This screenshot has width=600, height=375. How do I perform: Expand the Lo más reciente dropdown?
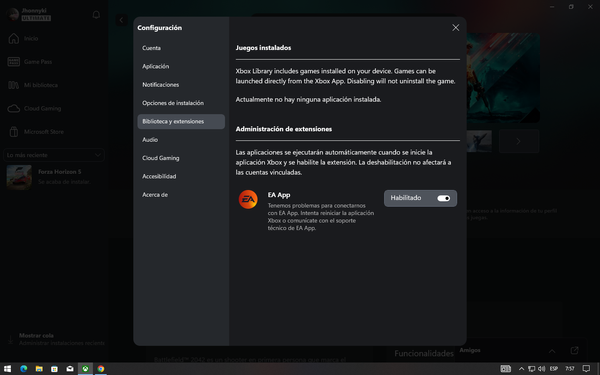[x=54, y=155]
